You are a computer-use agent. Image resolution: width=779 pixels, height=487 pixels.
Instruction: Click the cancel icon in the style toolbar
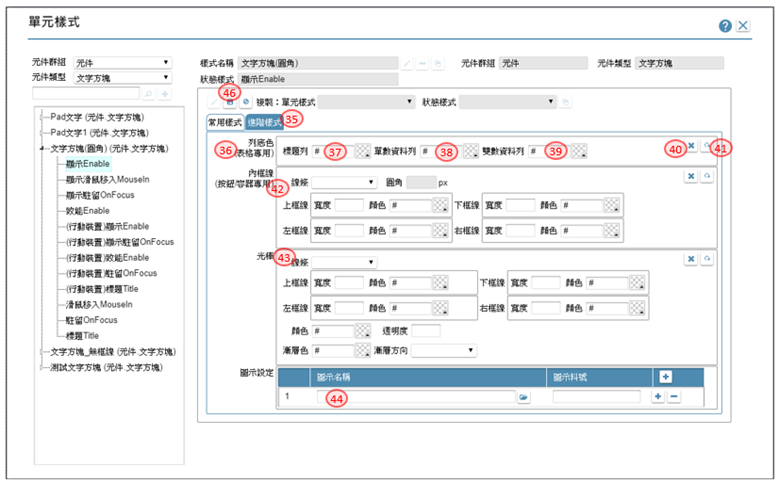point(245,102)
